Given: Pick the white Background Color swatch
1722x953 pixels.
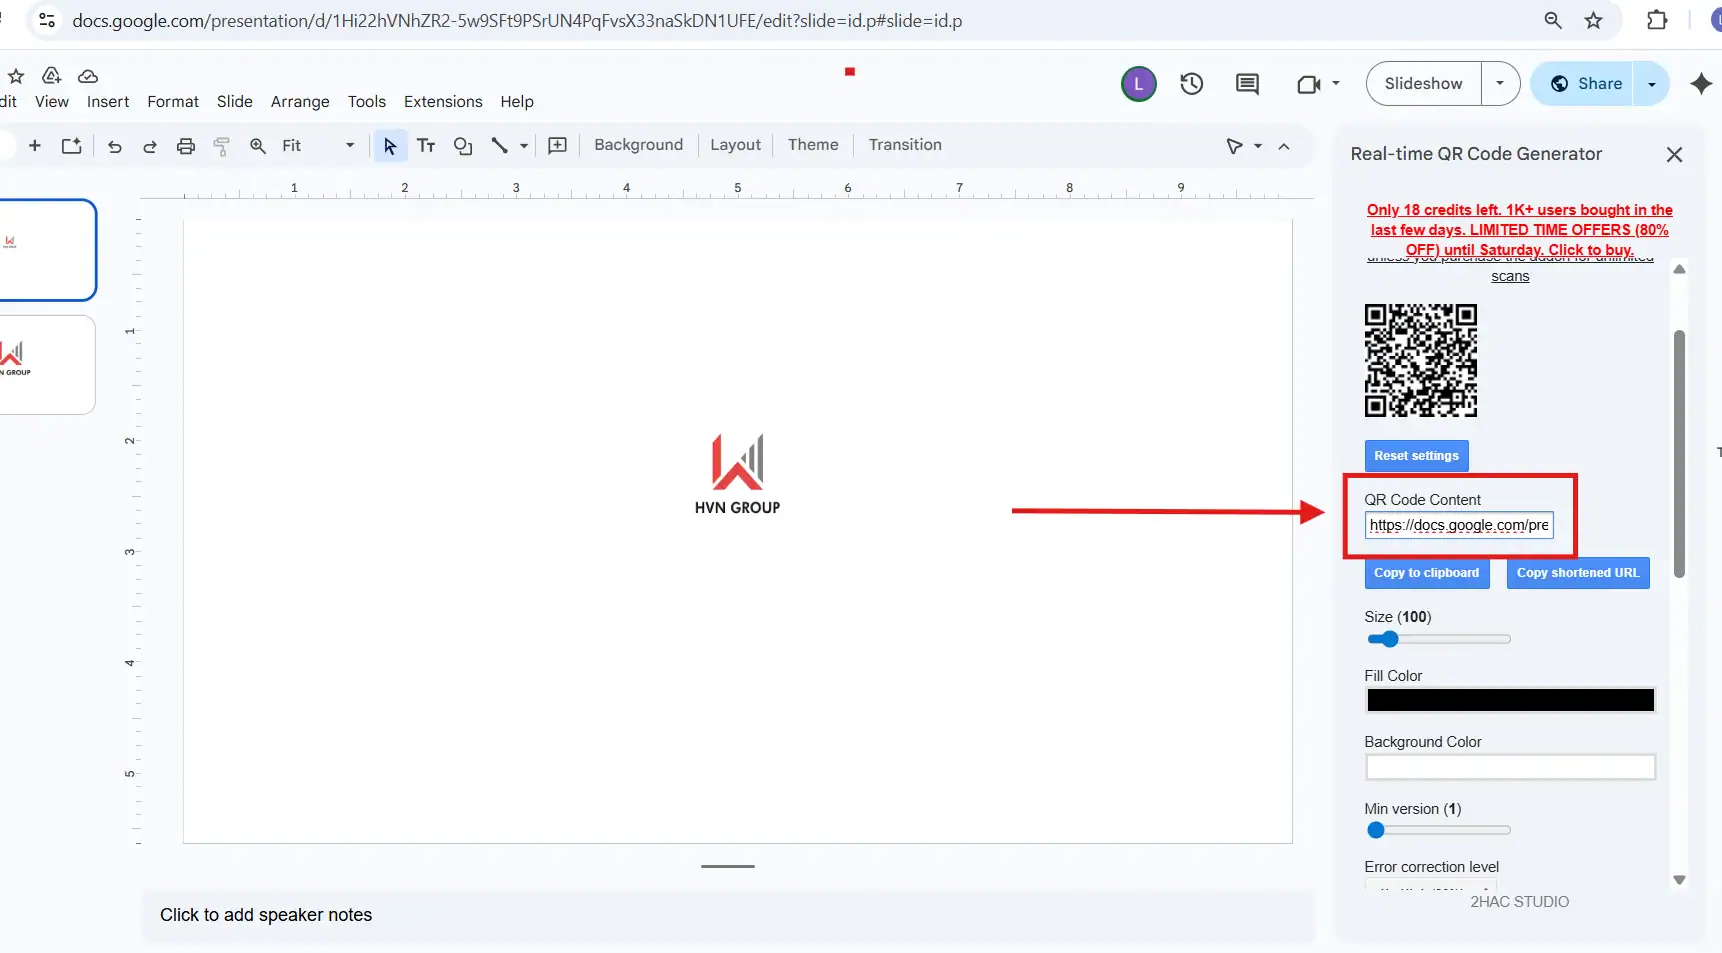Looking at the screenshot, I should (x=1510, y=767).
